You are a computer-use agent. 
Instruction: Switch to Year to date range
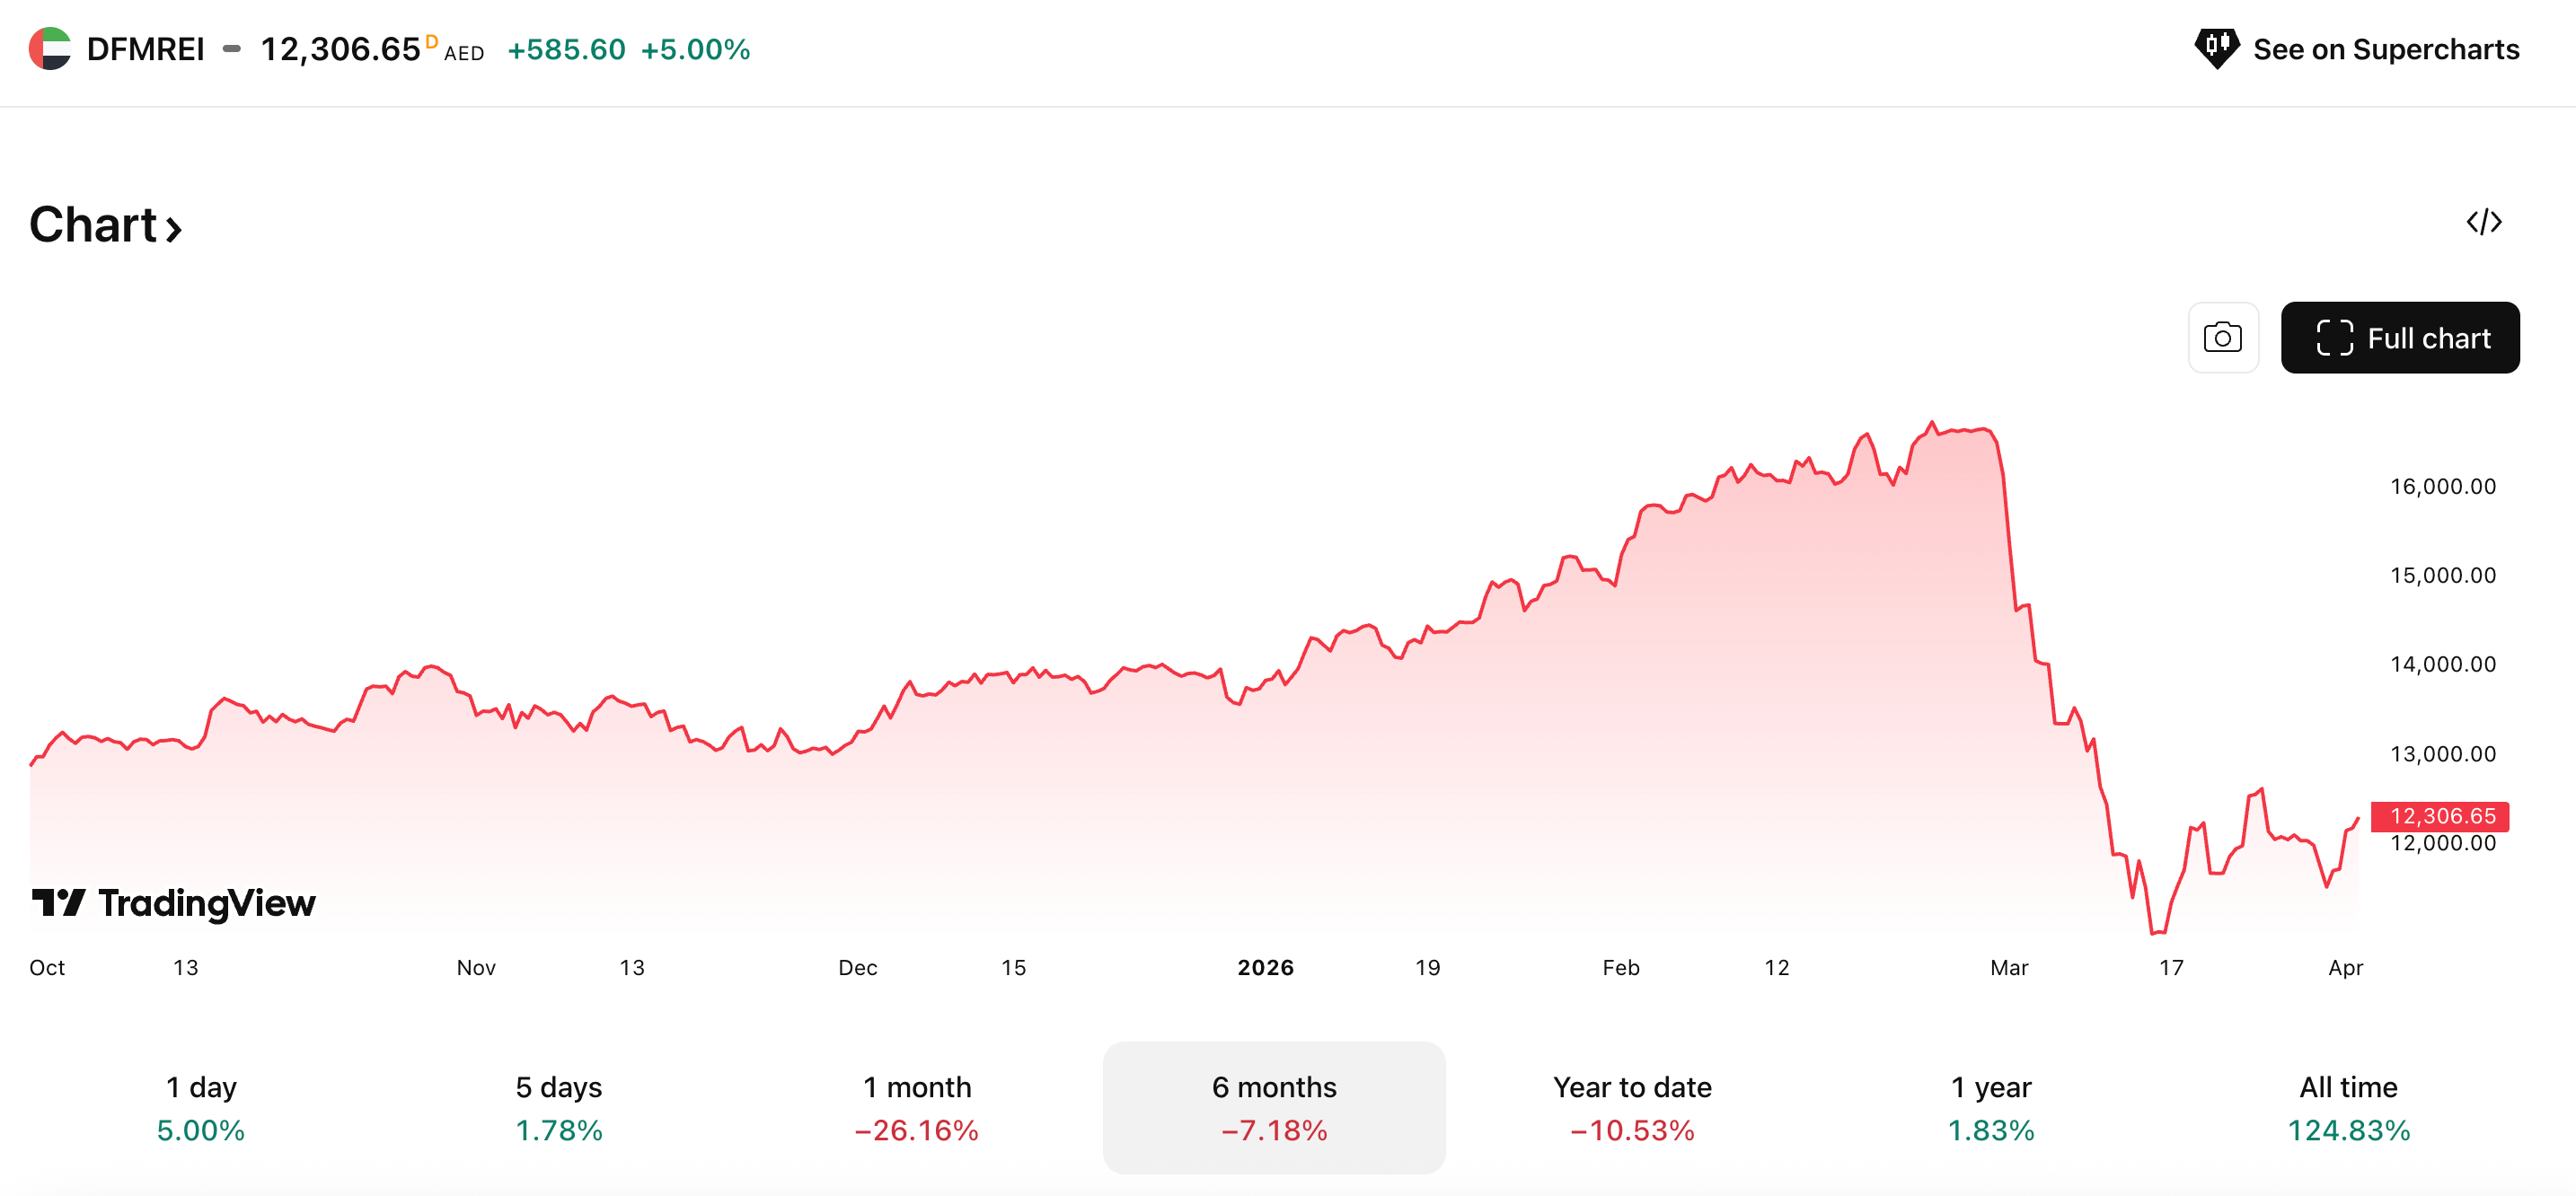[1632, 1108]
